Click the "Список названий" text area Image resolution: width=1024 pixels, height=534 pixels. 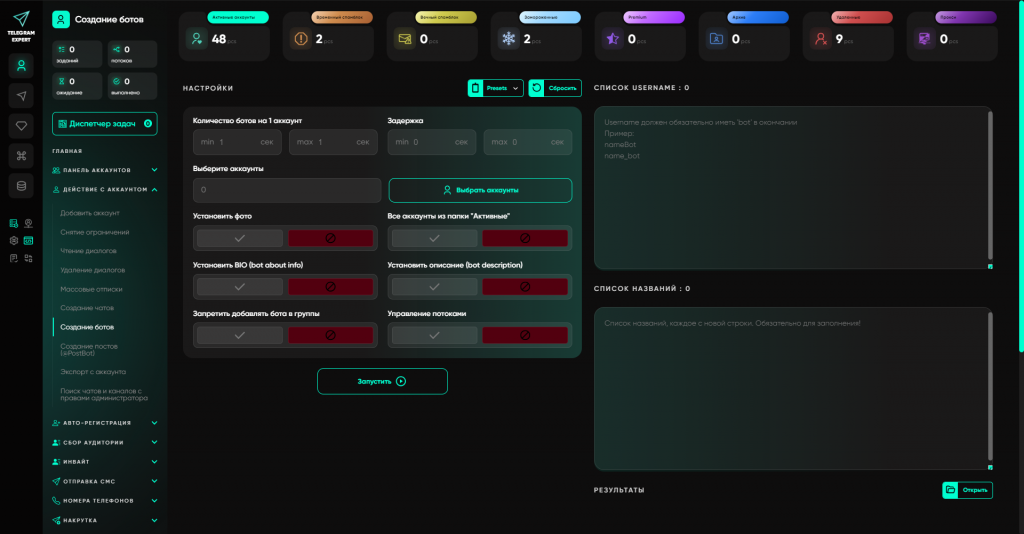[790, 388]
